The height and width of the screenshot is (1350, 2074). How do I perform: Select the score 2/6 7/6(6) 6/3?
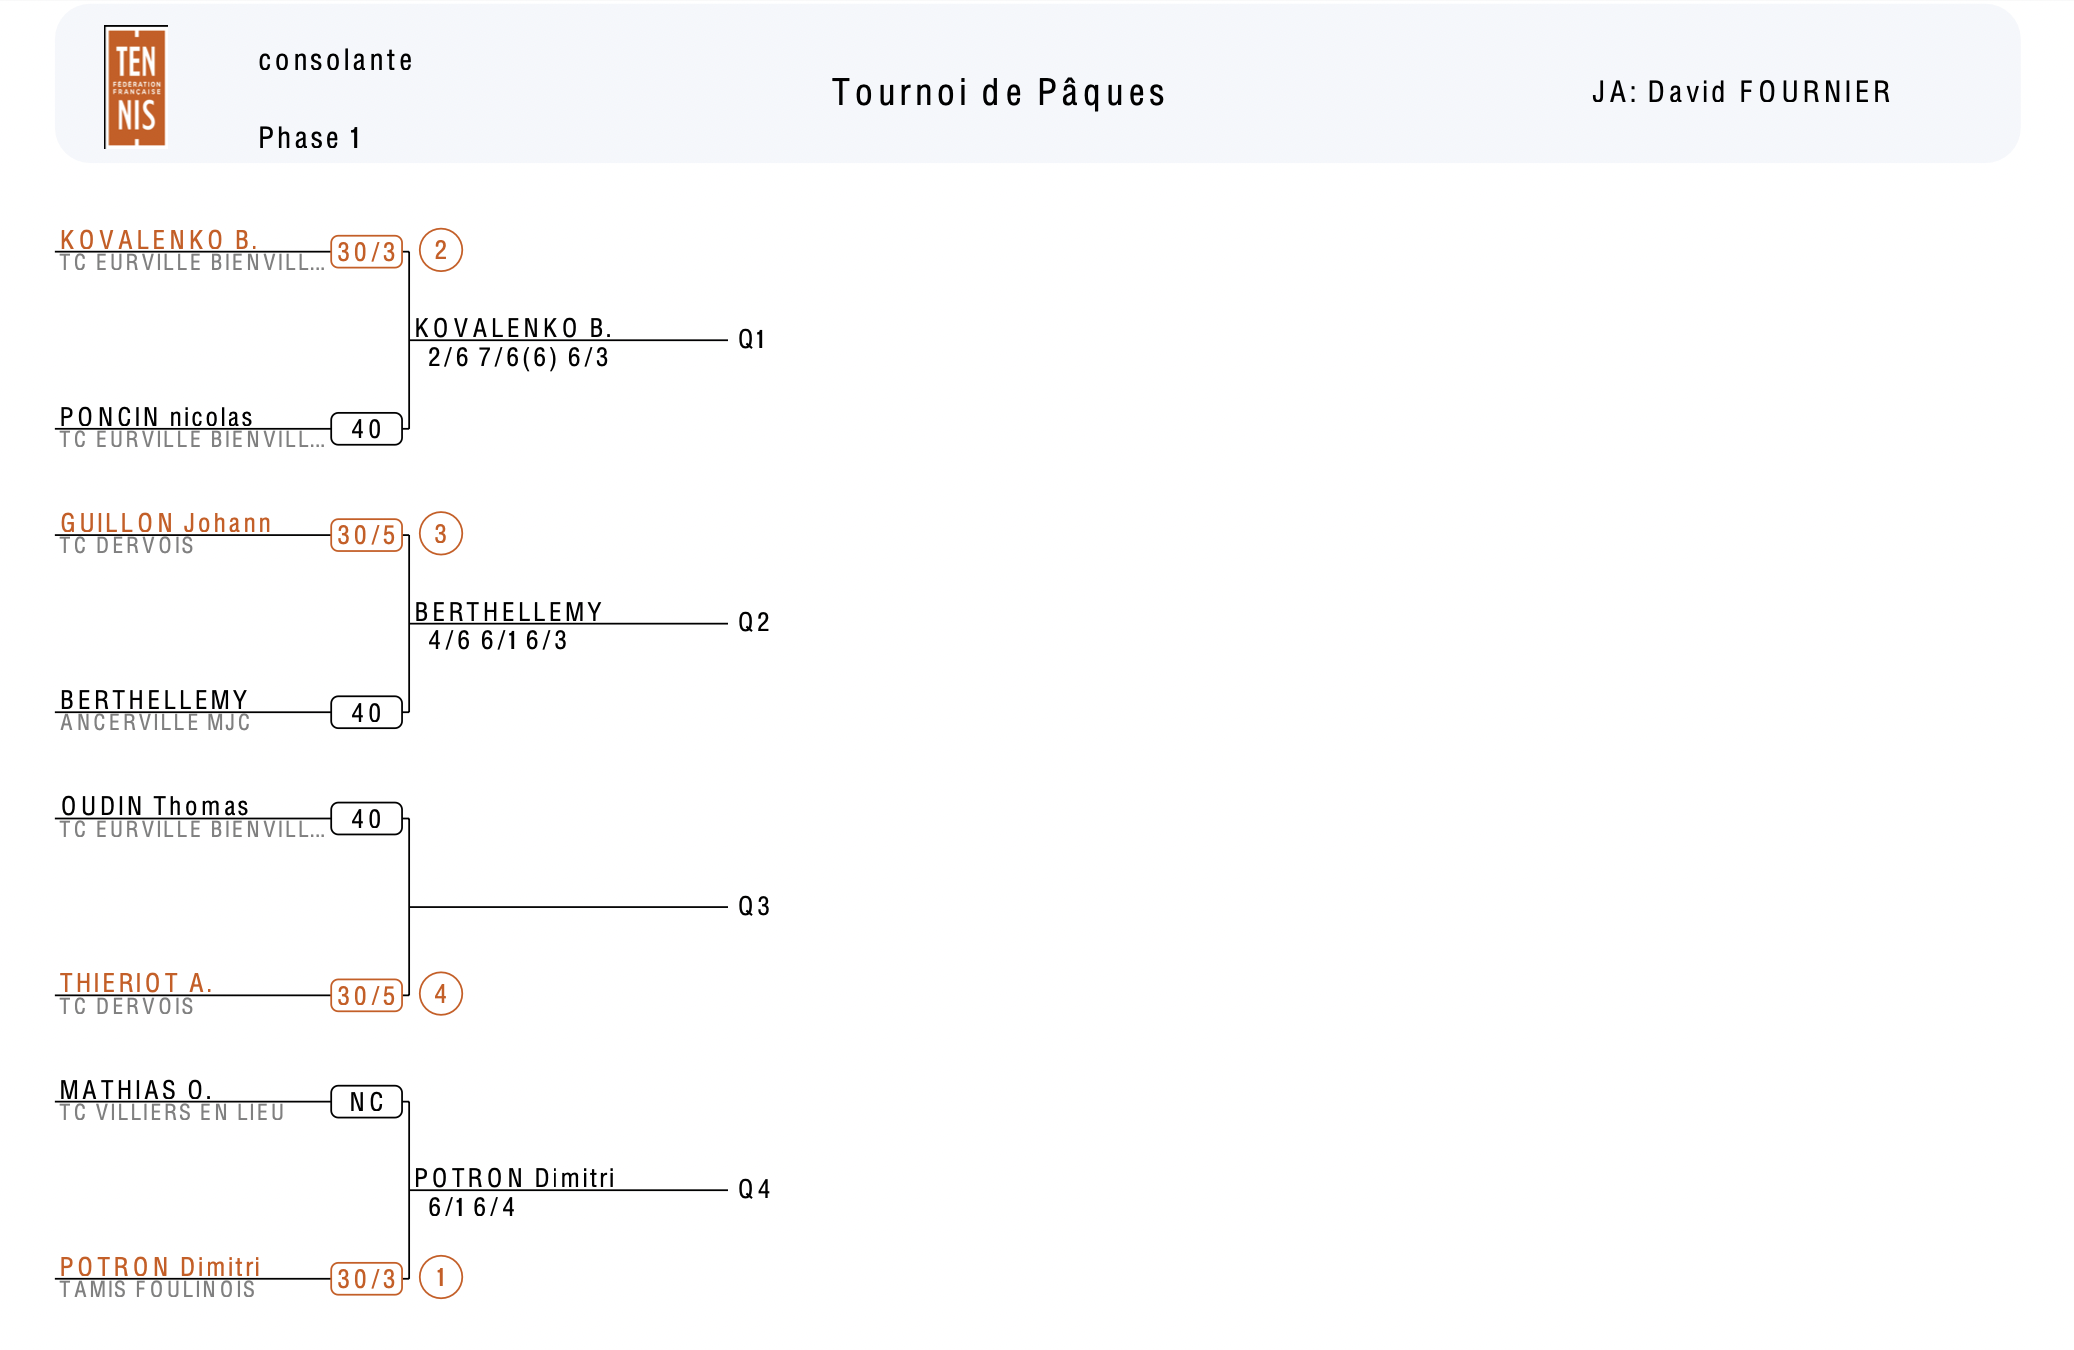(x=518, y=358)
